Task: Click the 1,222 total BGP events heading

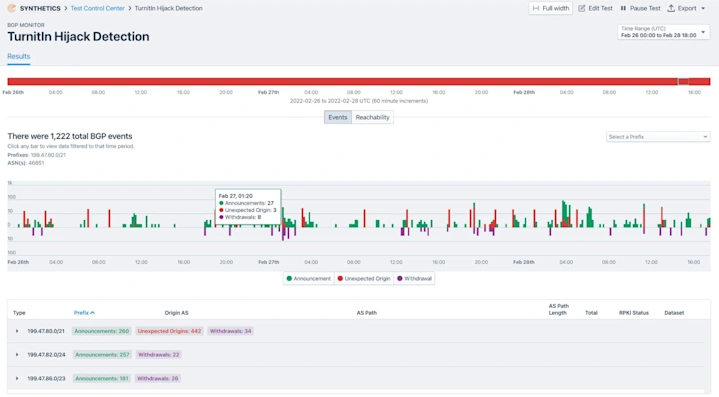Action: (70, 136)
